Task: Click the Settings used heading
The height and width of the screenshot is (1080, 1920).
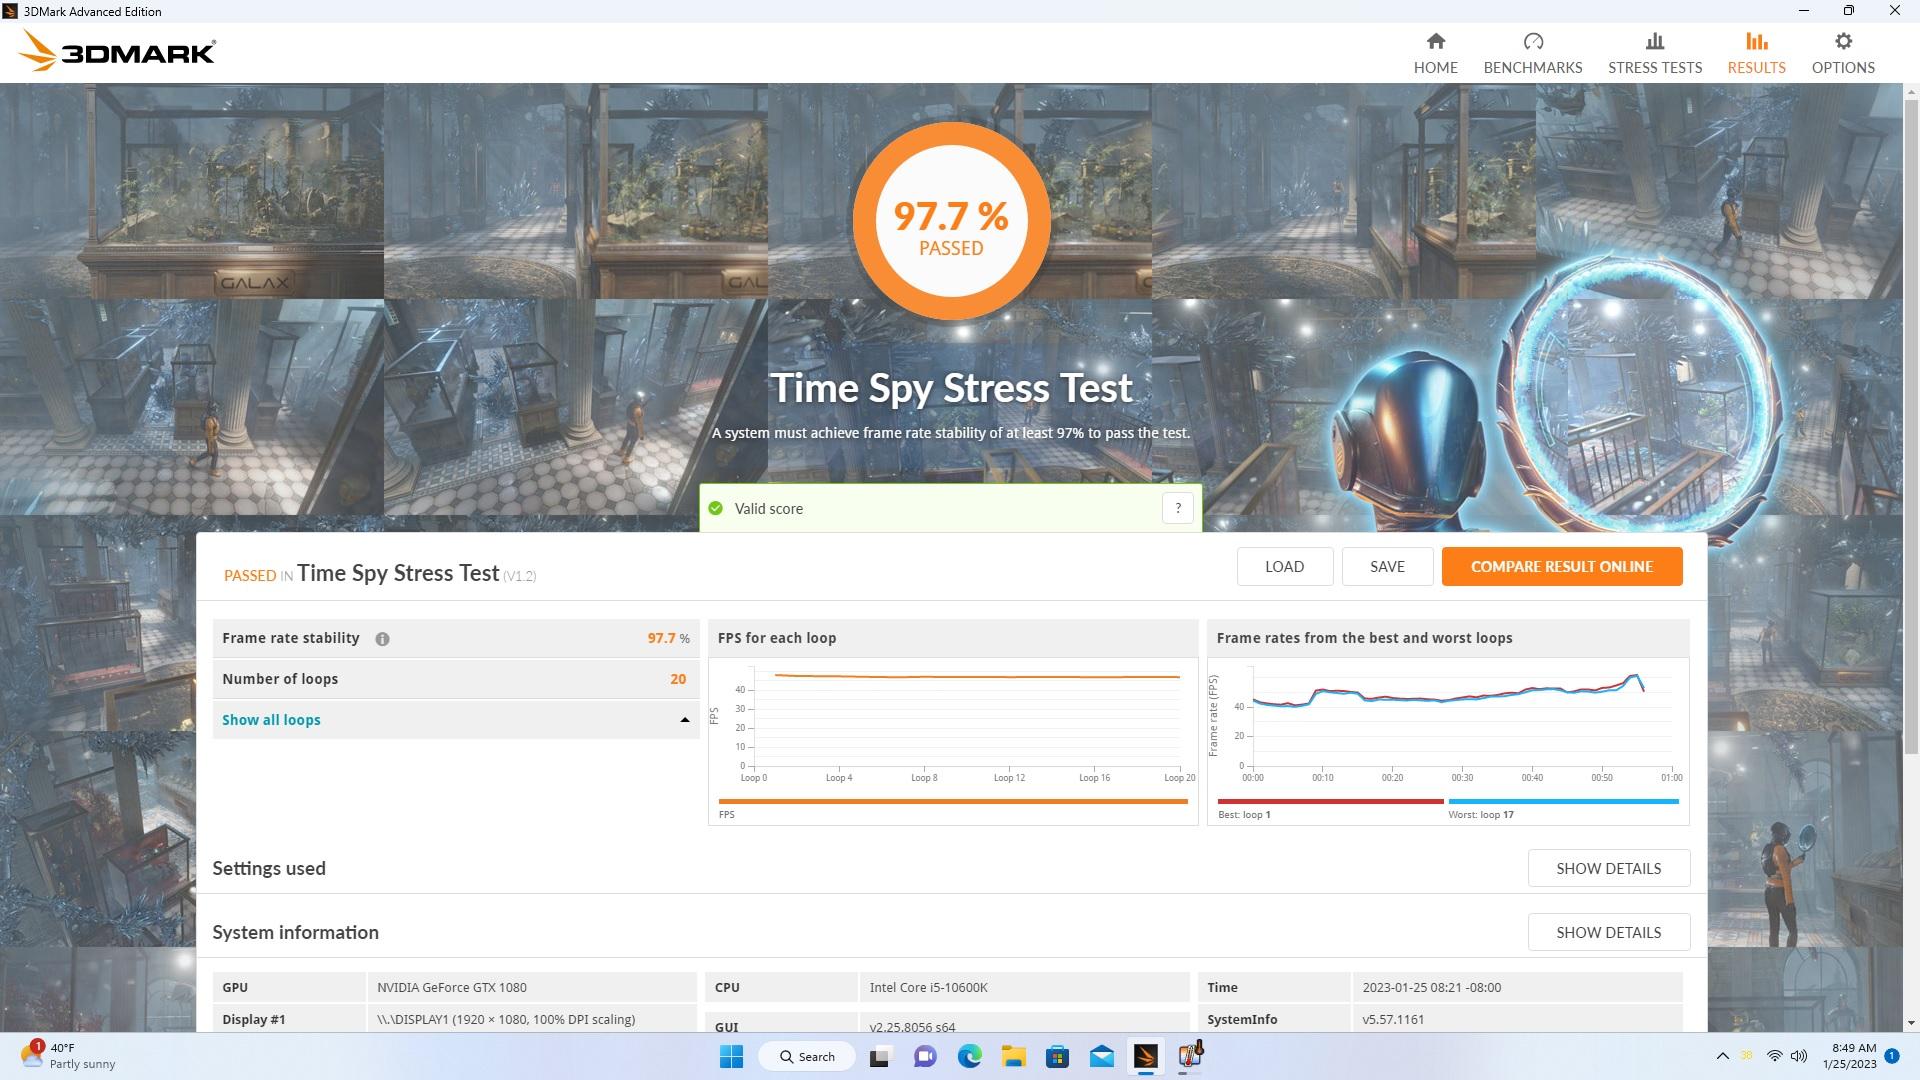Action: [268, 868]
